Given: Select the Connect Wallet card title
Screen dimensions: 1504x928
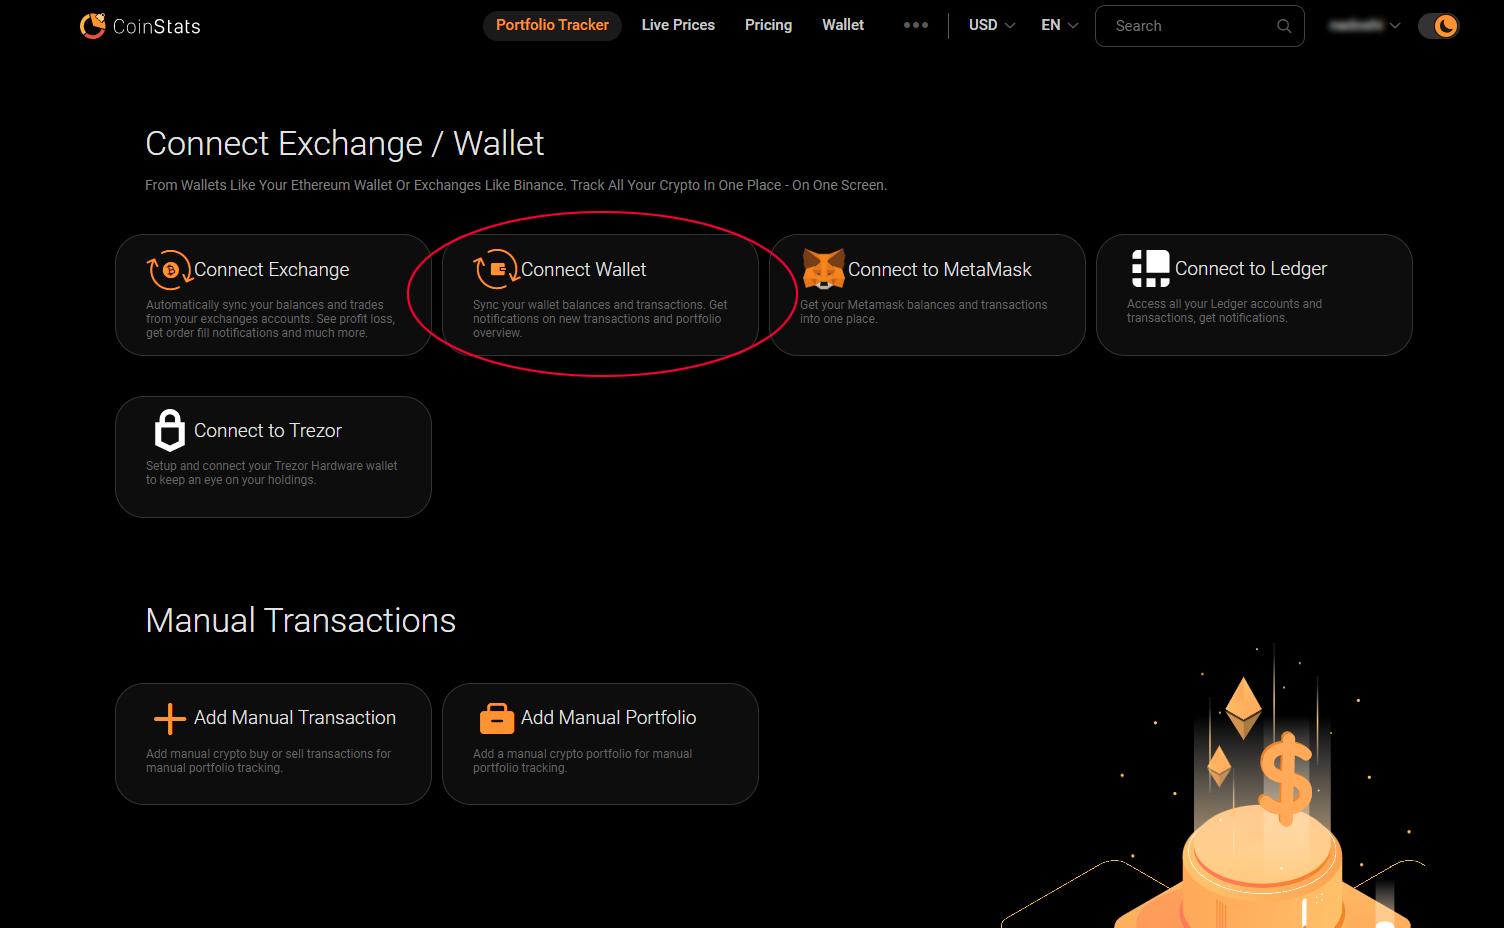Looking at the screenshot, I should coord(584,270).
